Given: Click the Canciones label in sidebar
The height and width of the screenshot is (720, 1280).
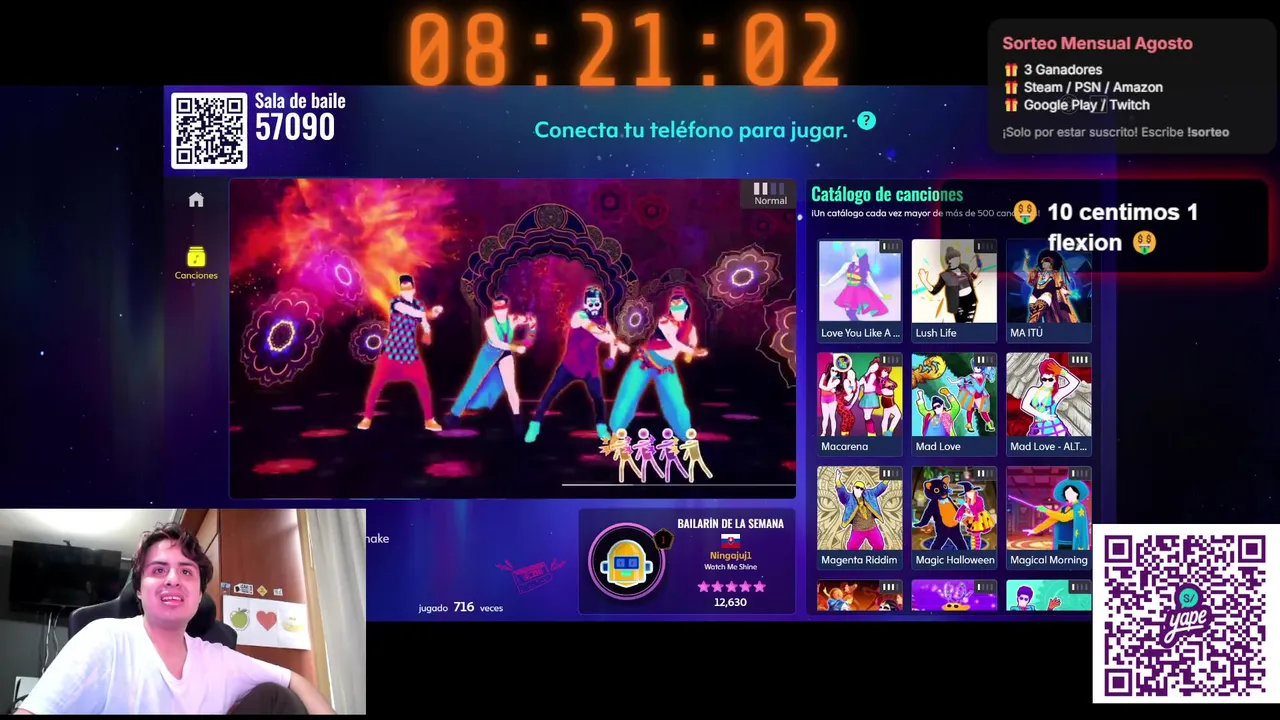Looking at the screenshot, I should coord(196,275).
